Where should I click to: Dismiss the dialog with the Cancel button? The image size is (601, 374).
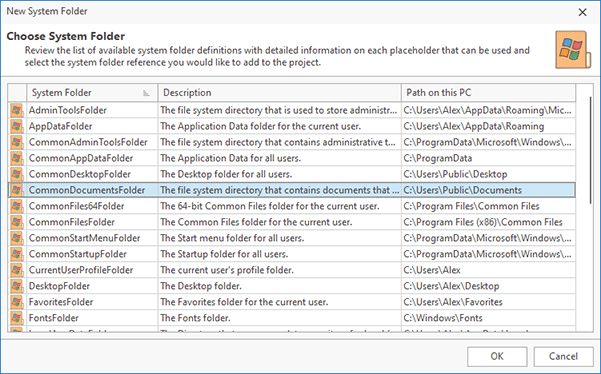pos(563,356)
